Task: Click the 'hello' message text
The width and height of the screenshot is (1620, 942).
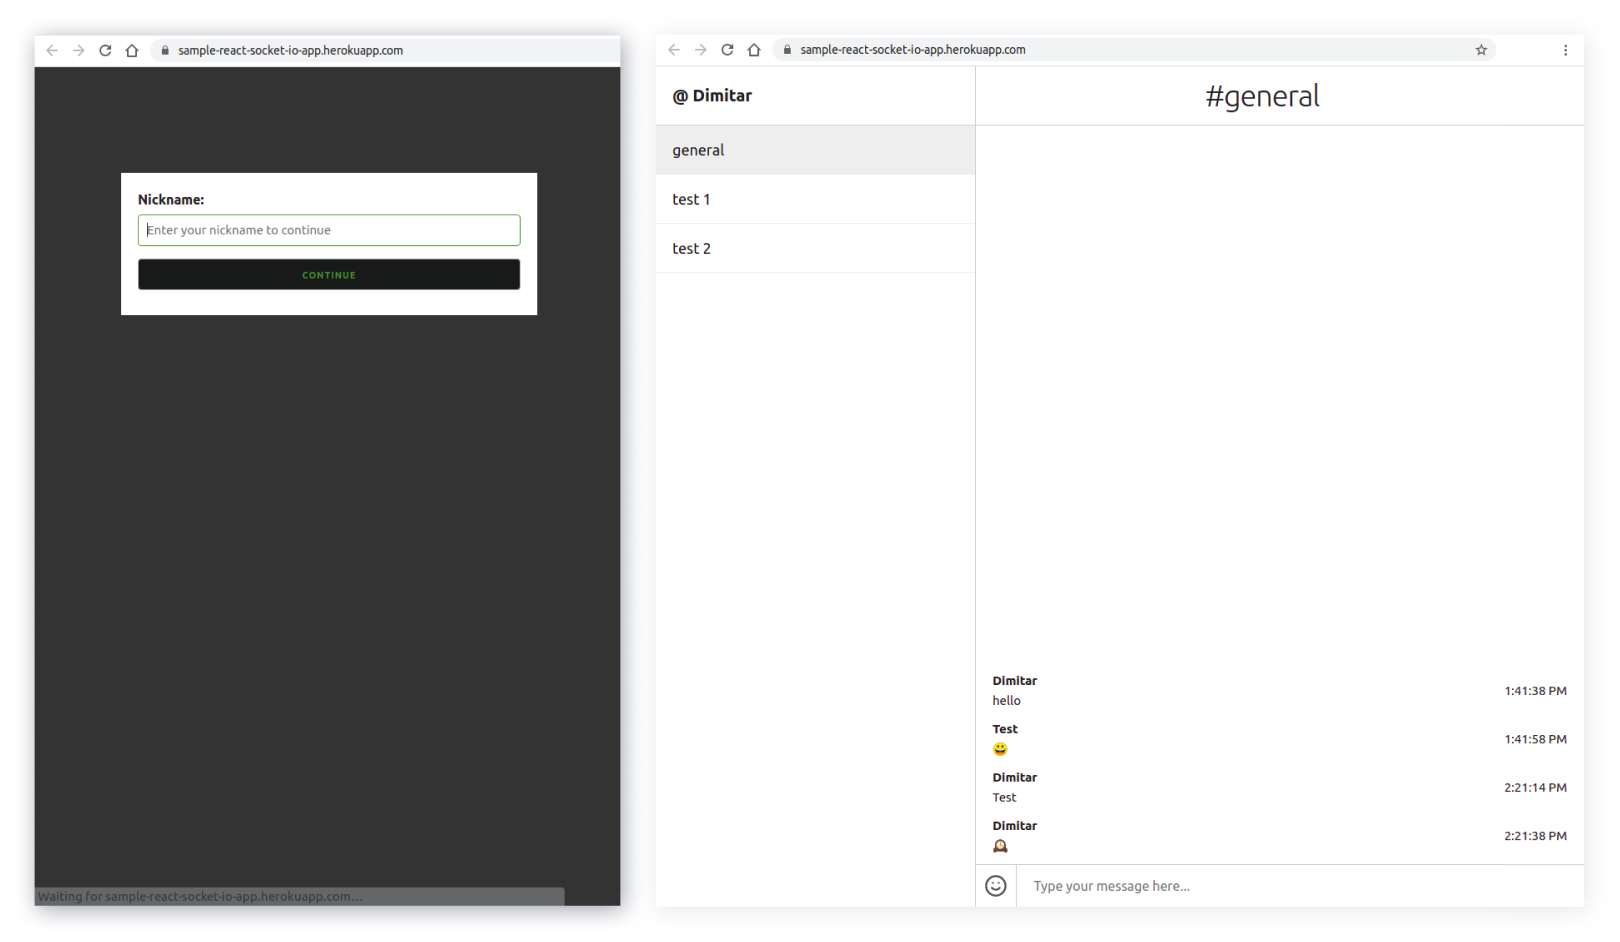Action: pyautogui.click(x=1006, y=700)
